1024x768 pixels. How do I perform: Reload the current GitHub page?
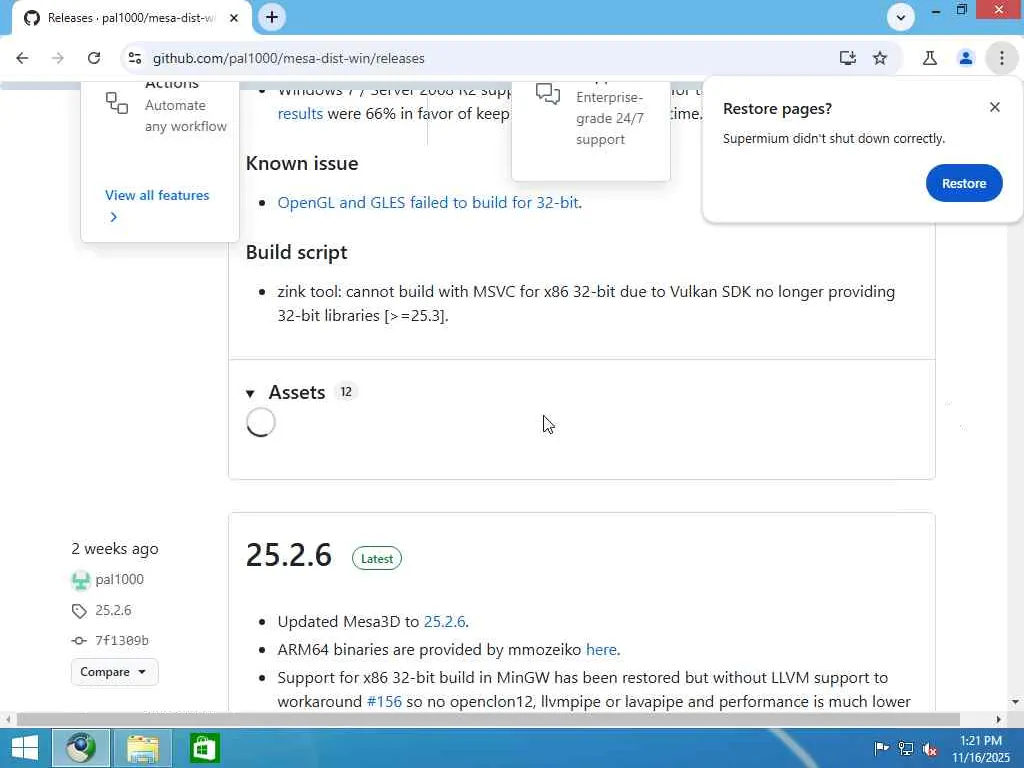click(94, 58)
